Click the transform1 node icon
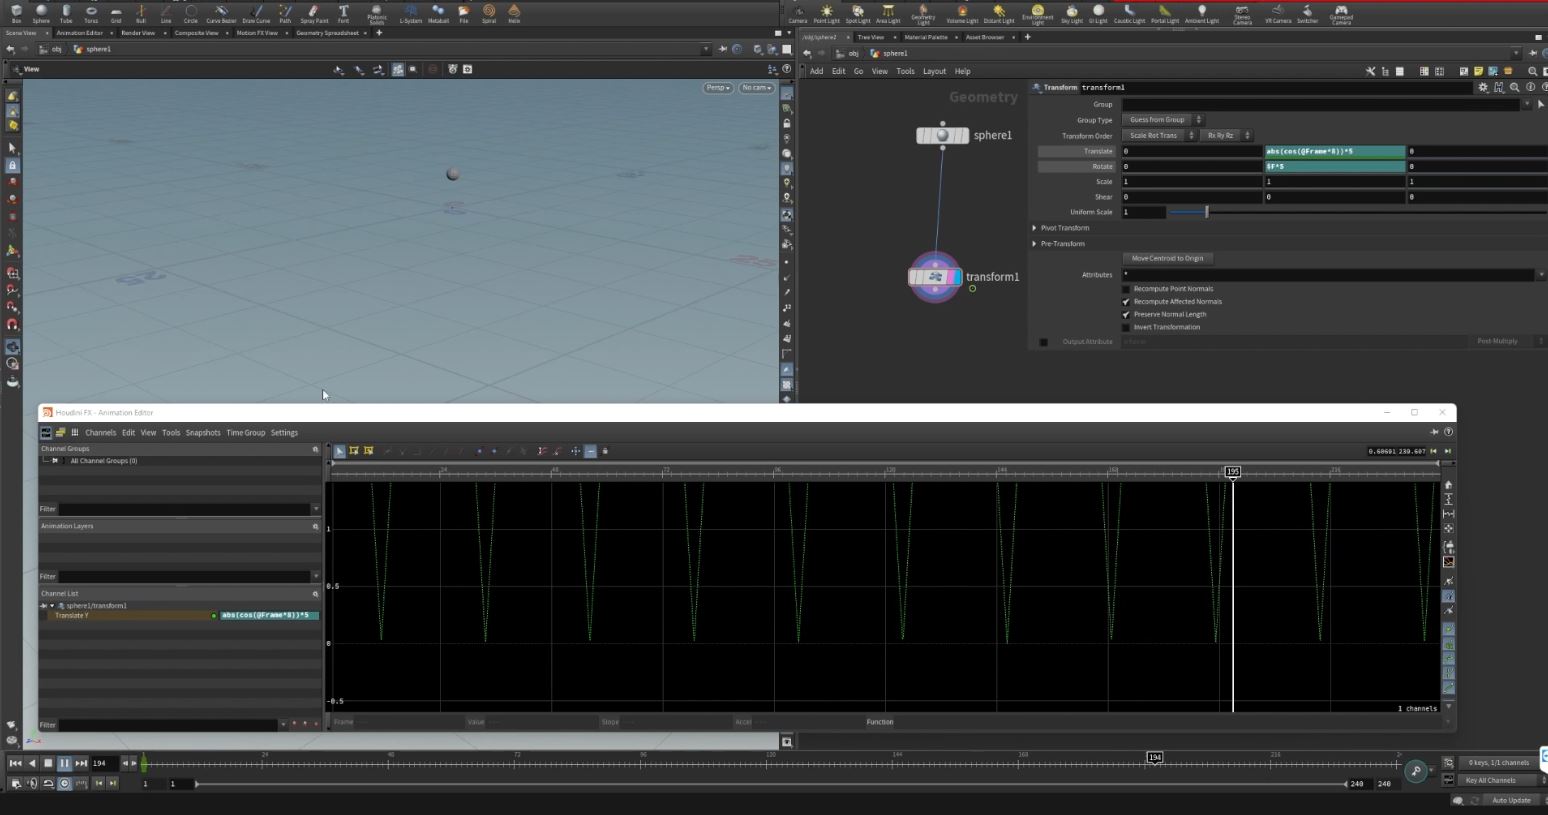The height and width of the screenshot is (815, 1548). tap(935, 277)
